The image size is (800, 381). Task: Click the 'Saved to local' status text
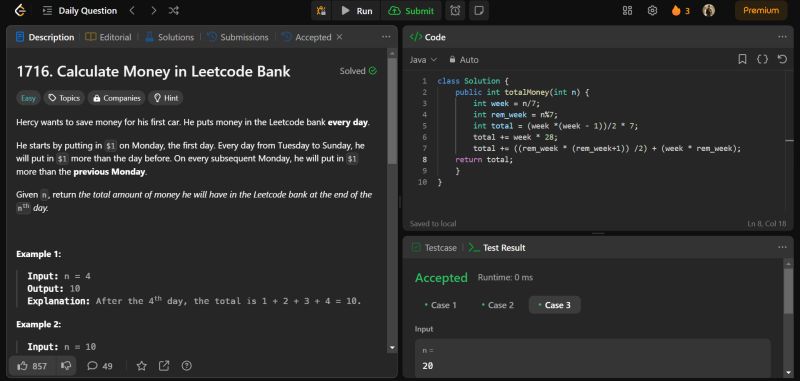point(433,223)
